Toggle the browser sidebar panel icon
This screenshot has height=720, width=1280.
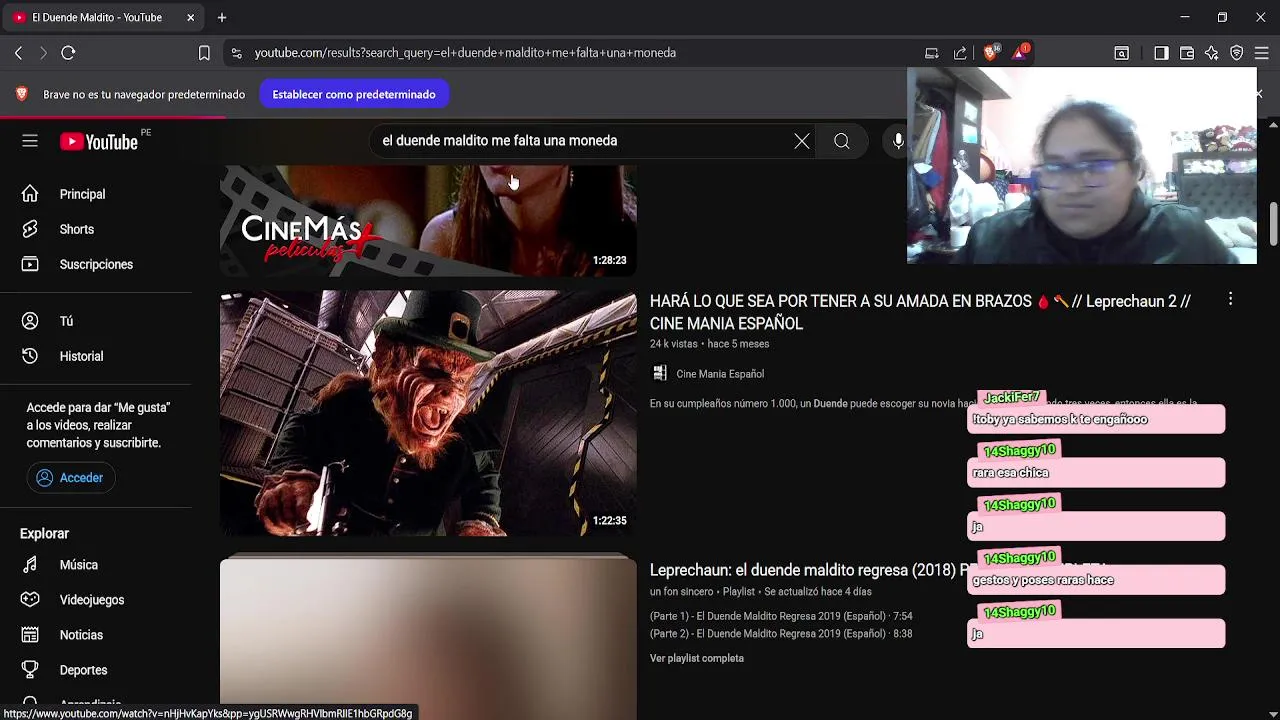tap(1161, 53)
